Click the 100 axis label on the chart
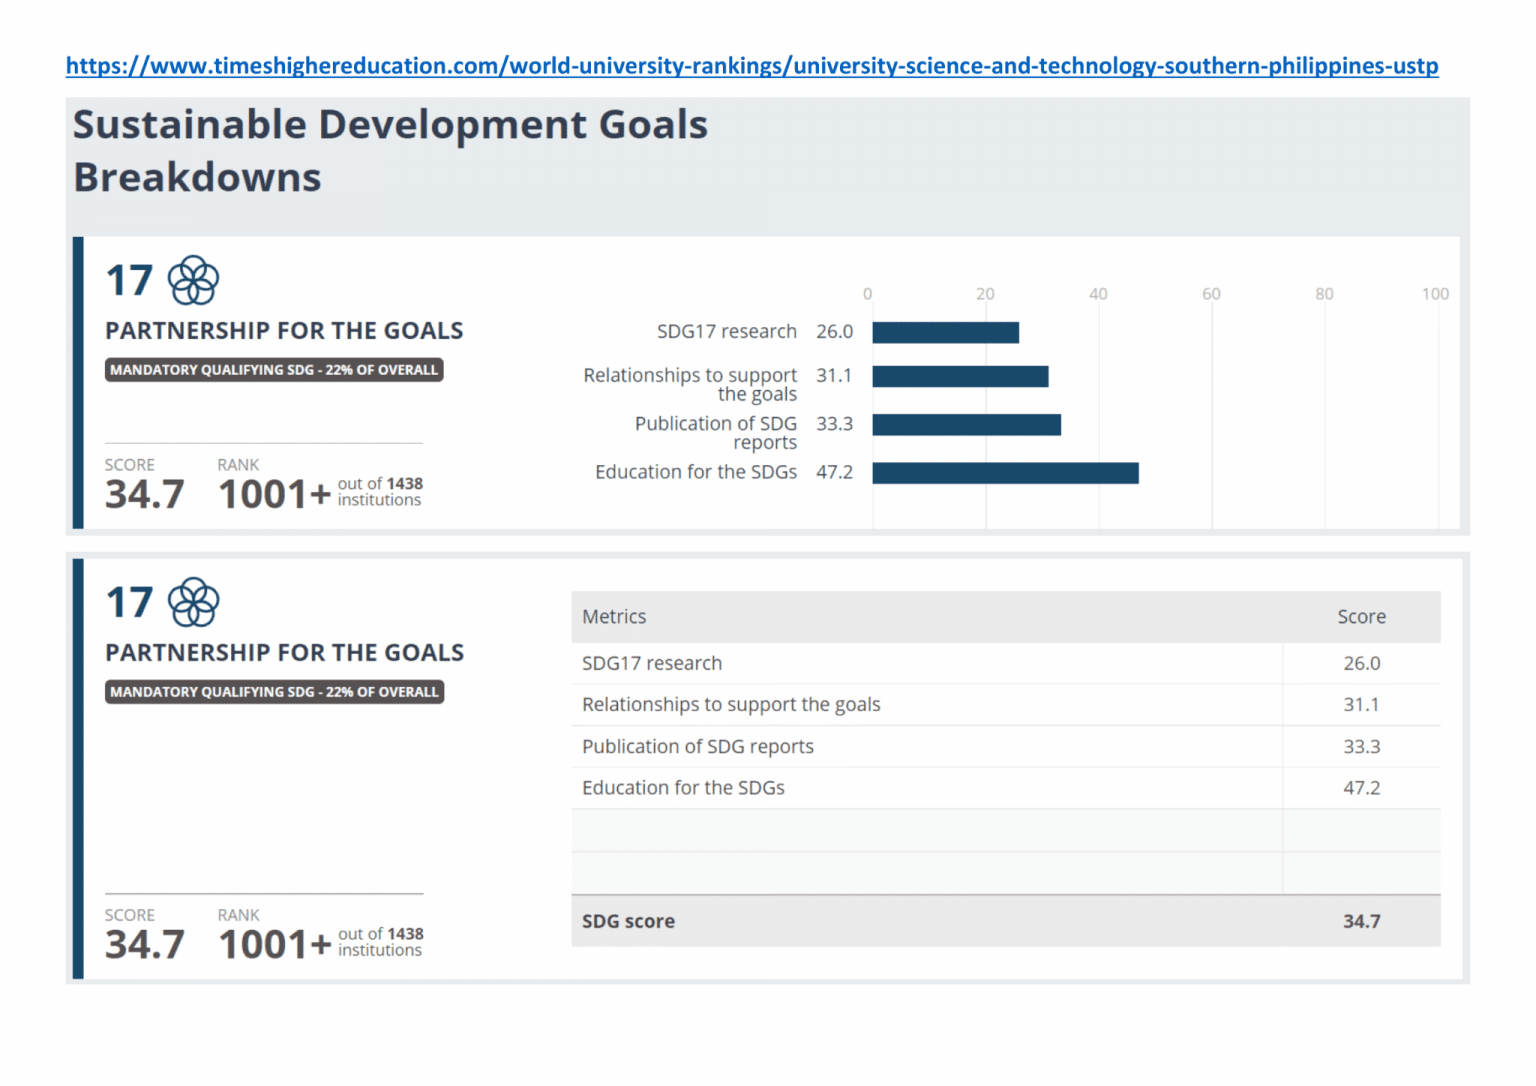Viewport: 1536px width, 1086px height. pyautogui.click(x=1435, y=294)
